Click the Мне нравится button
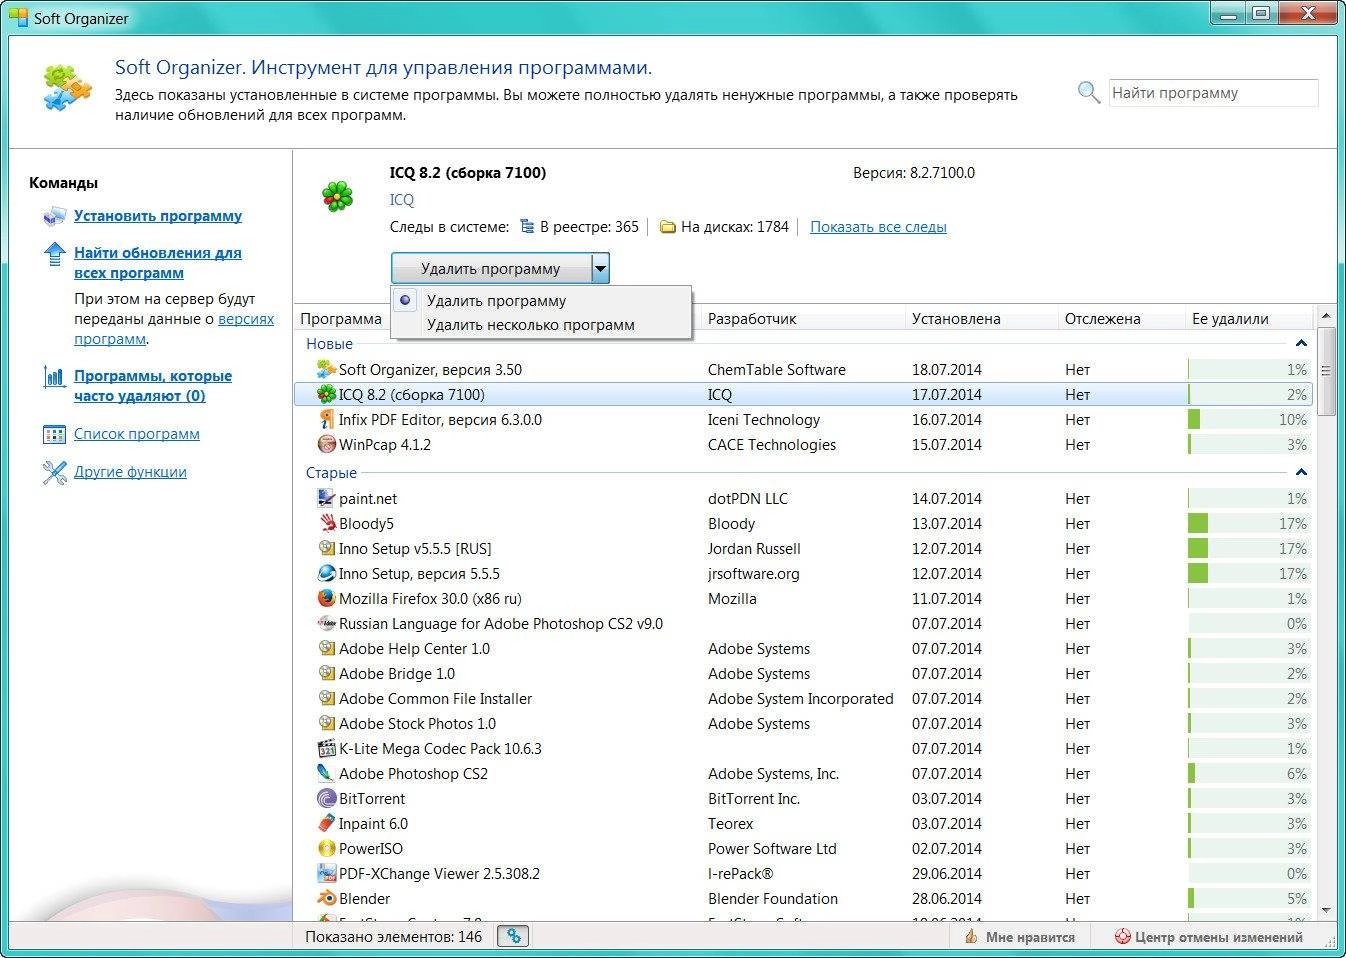Screen dimensions: 1346x958 pyautogui.click(x=1020, y=937)
